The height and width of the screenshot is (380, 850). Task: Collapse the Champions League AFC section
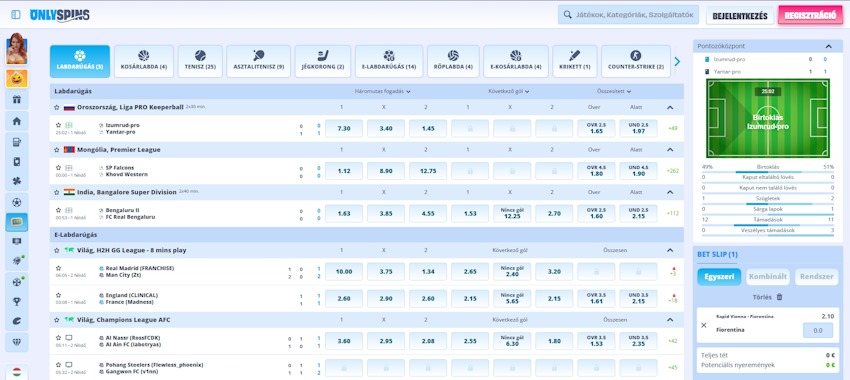click(670, 320)
